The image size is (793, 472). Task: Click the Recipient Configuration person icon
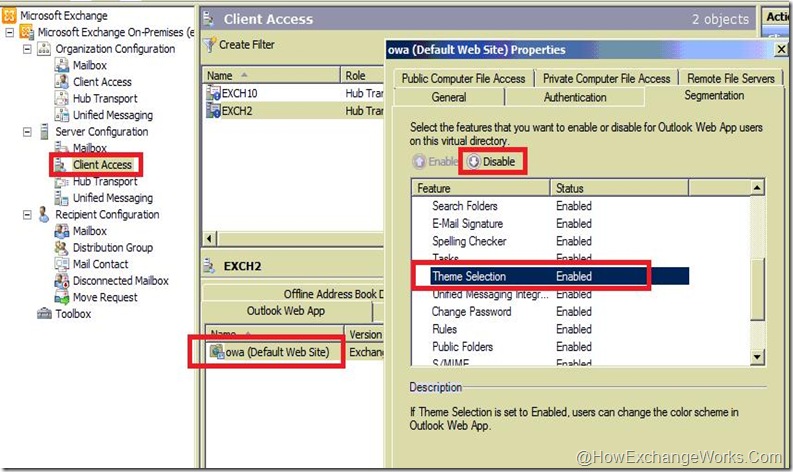click(x=44, y=214)
